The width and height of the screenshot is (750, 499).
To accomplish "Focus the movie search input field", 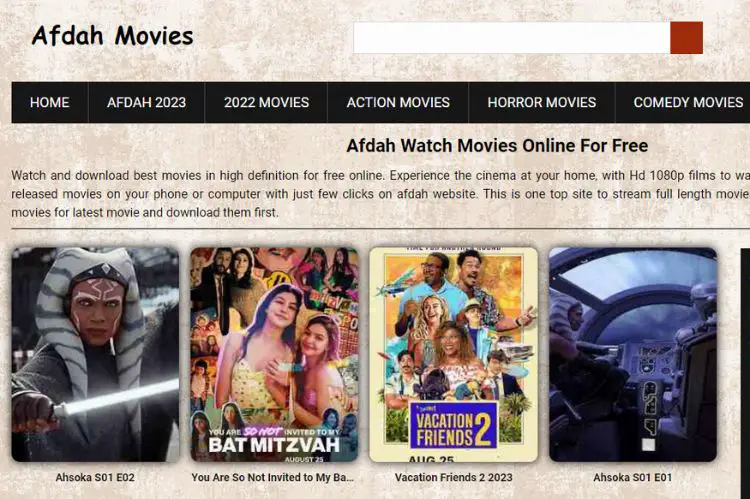I will (512, 37).
